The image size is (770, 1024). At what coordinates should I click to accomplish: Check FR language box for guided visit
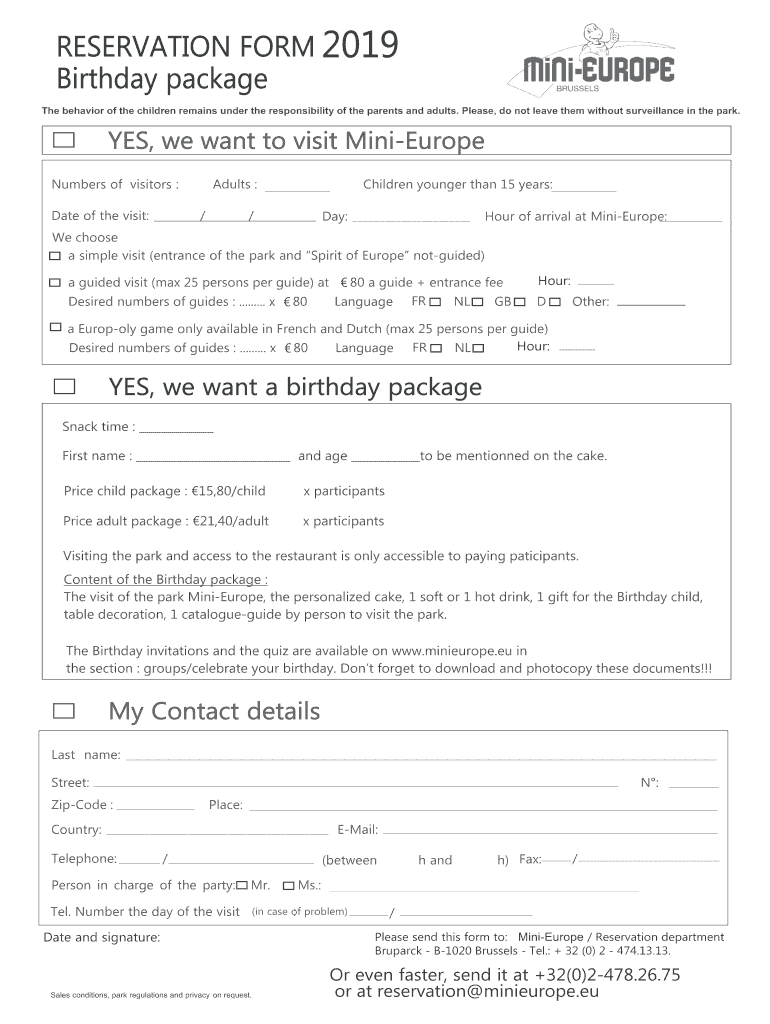click(435, 302)
